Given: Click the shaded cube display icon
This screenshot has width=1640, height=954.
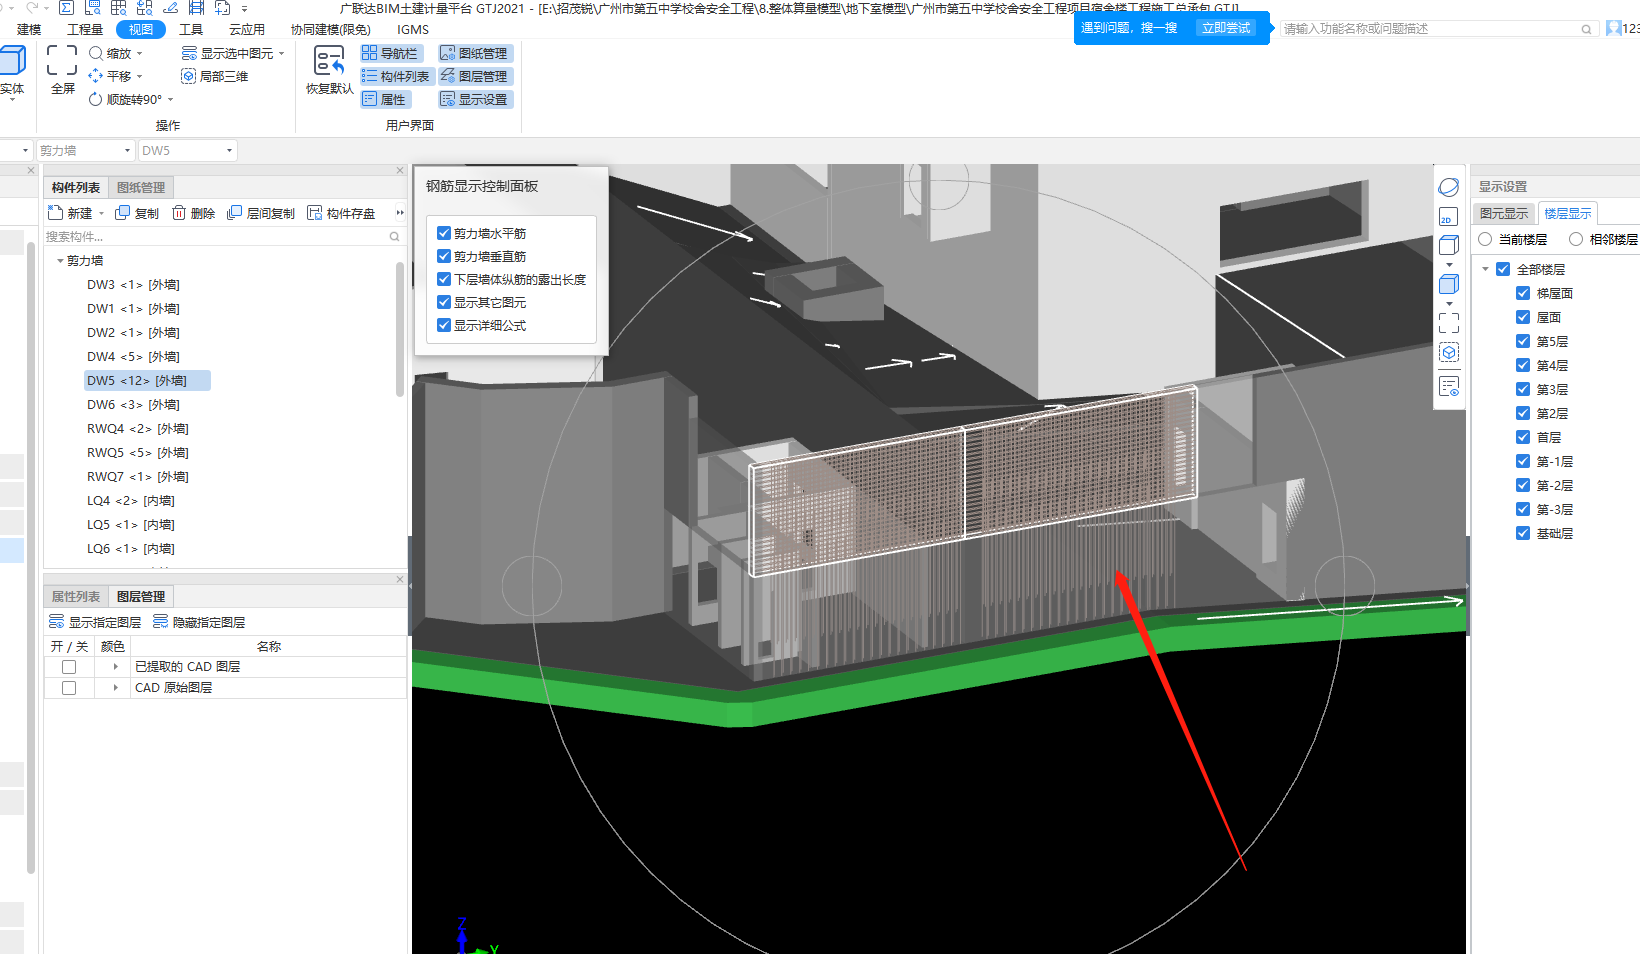Looking at the screenshot, I should (1449, 284).
